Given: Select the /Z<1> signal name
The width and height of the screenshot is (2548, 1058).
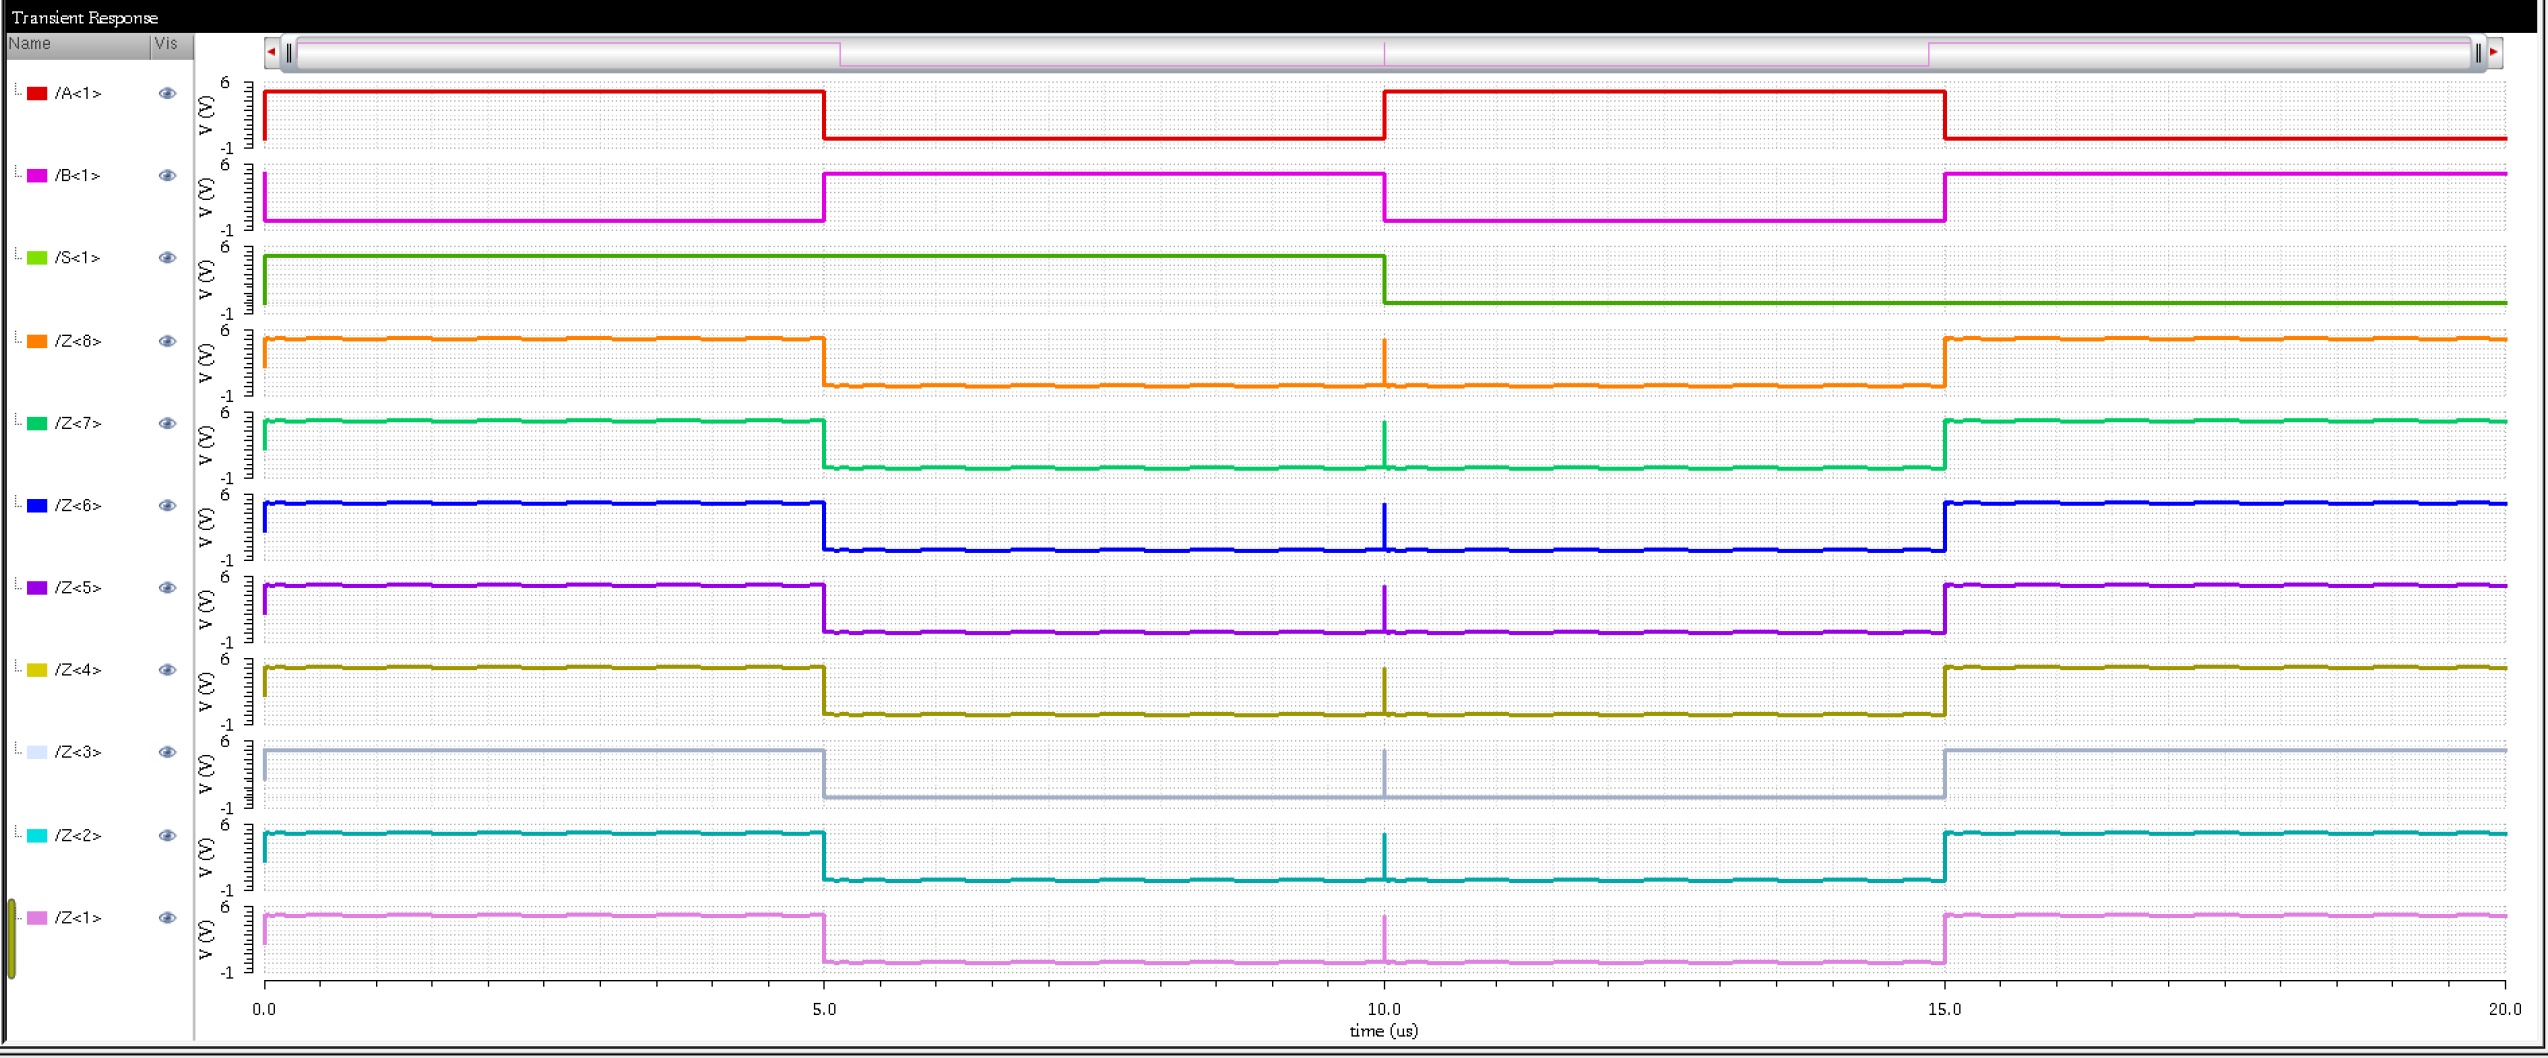Looking at the screenshot, I should pyautogui.click(x=78, y=917).
